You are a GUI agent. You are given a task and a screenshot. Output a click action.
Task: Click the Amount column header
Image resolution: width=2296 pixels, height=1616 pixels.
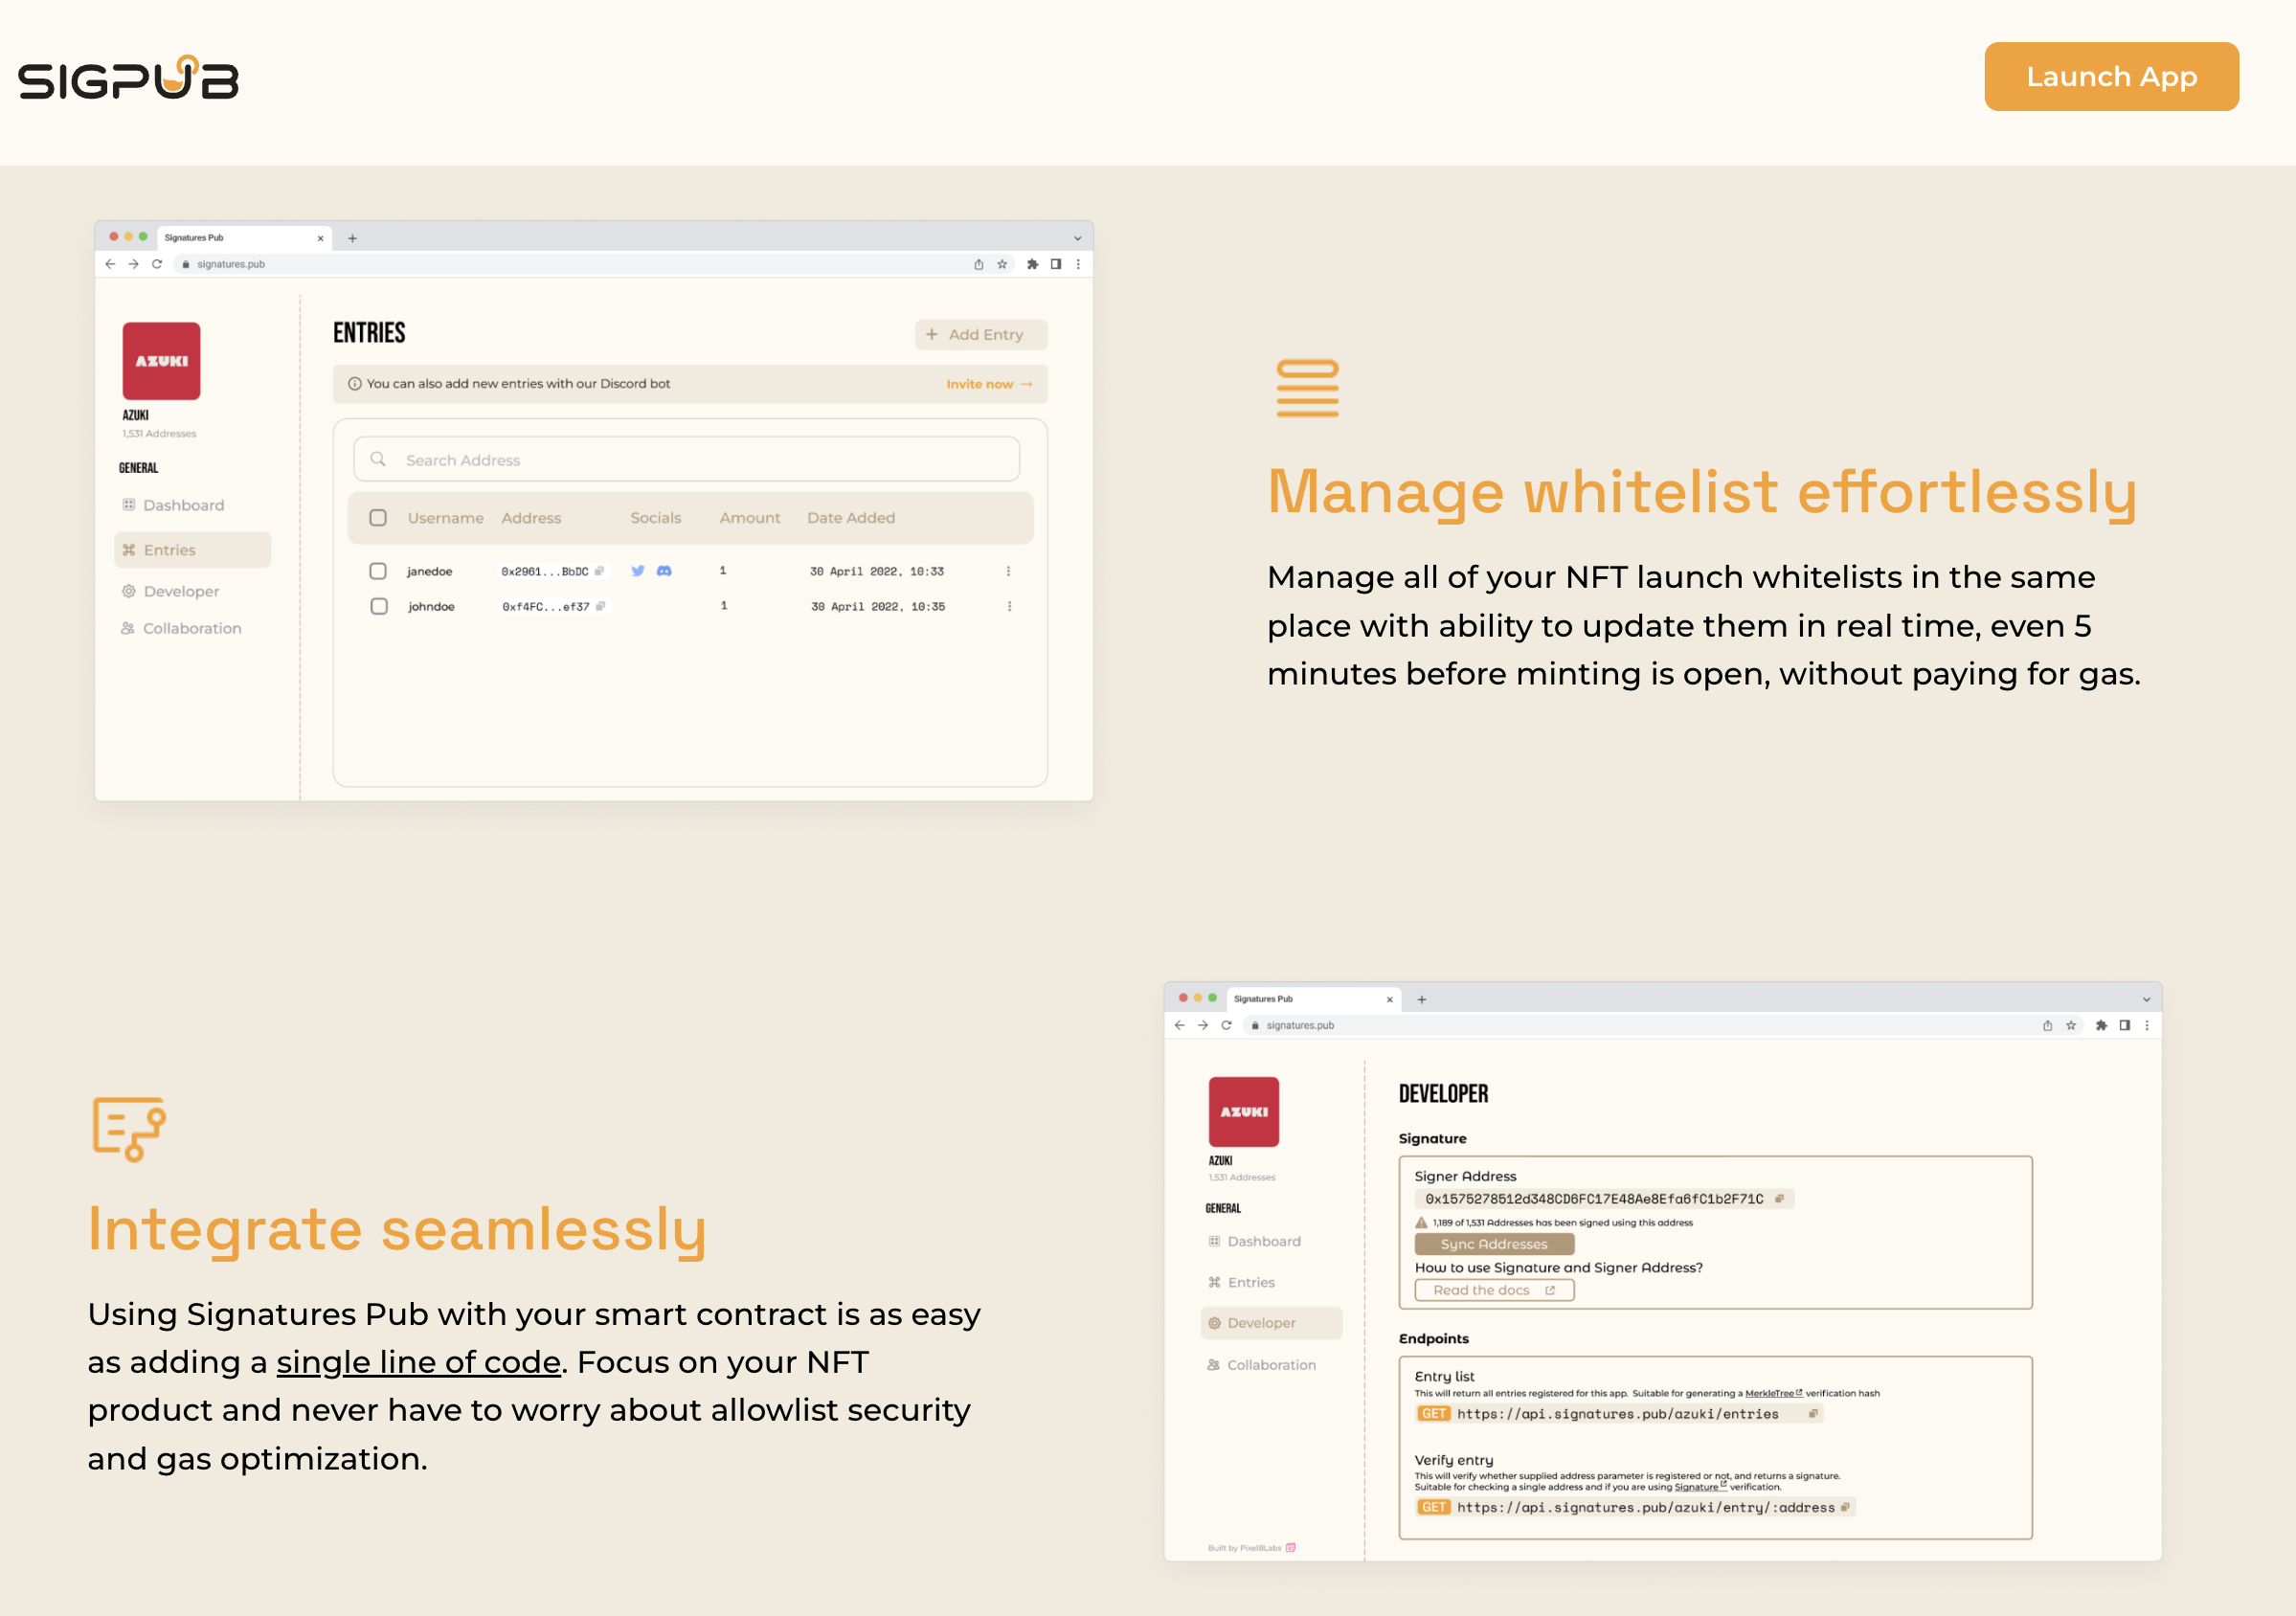click(x=750, y=518)
